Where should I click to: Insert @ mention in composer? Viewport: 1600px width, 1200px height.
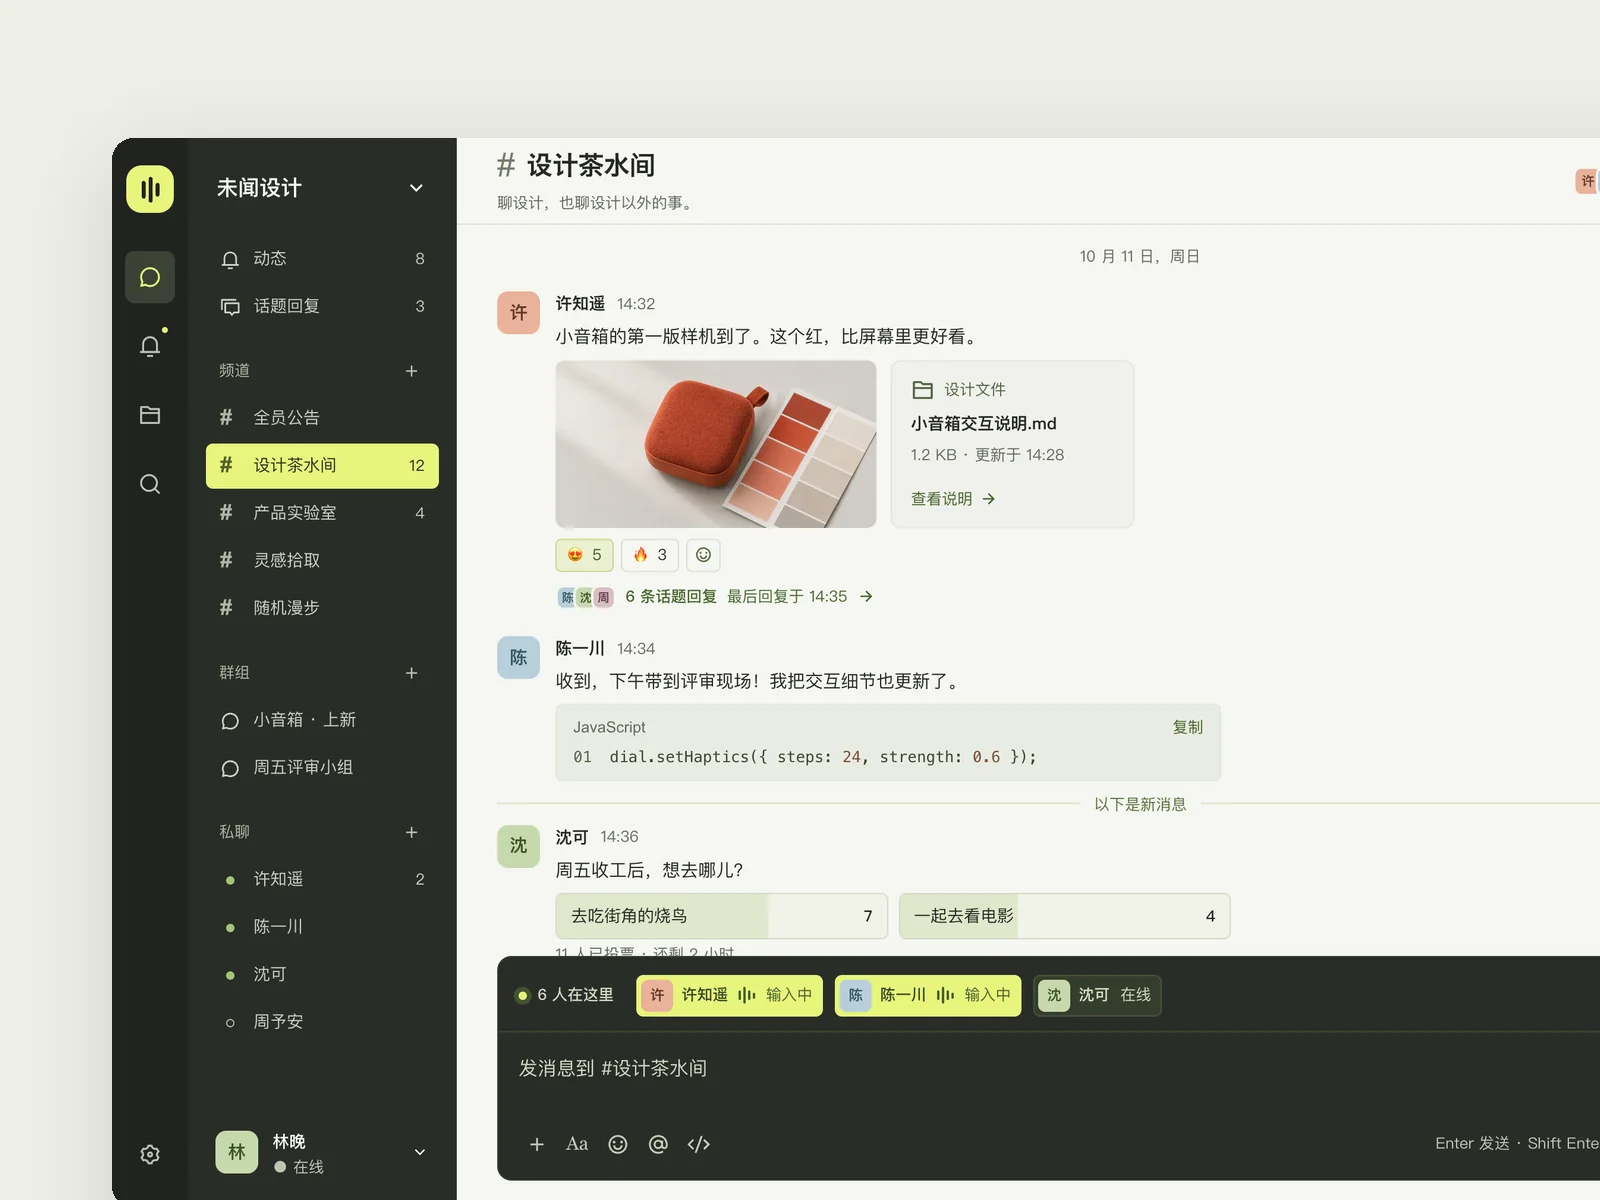pyautogui.click(x=658, y=1144)
